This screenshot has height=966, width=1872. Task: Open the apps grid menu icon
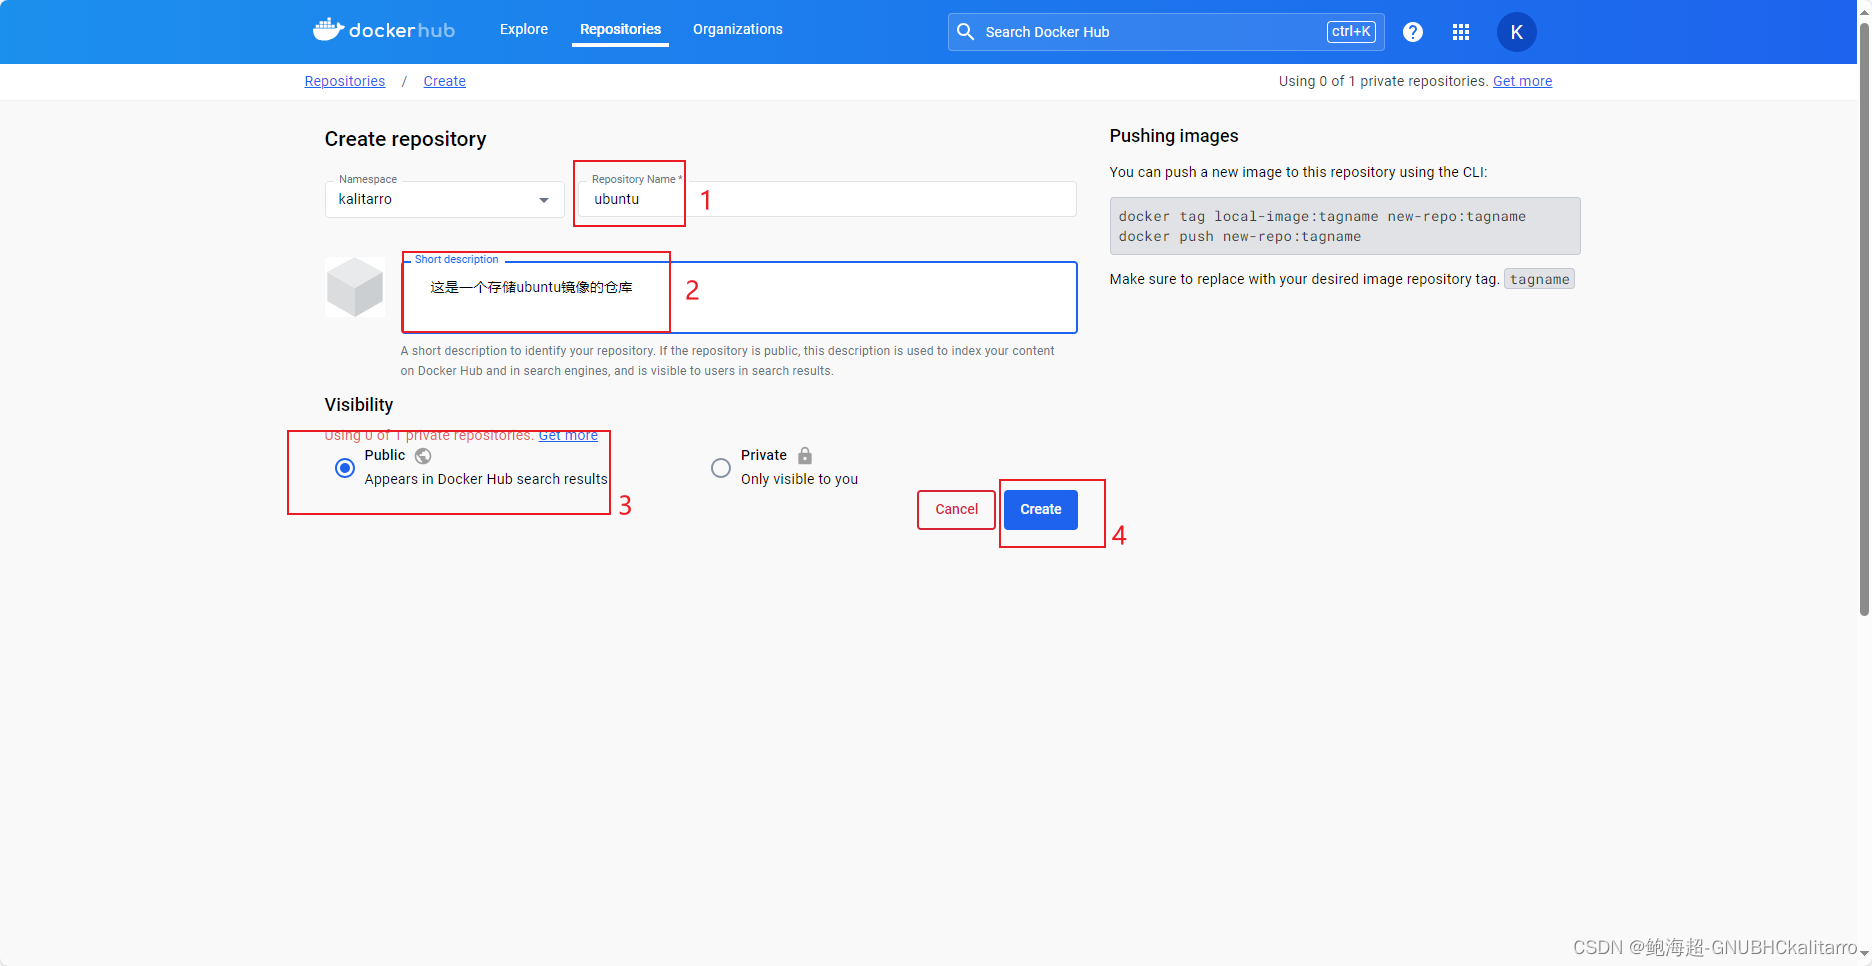click(1461, 32)
